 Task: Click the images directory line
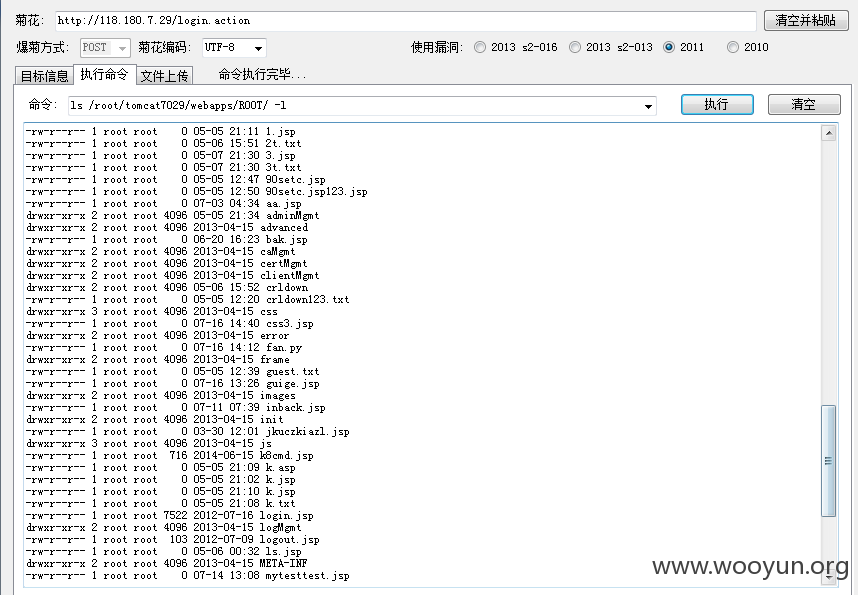(160, 397)
